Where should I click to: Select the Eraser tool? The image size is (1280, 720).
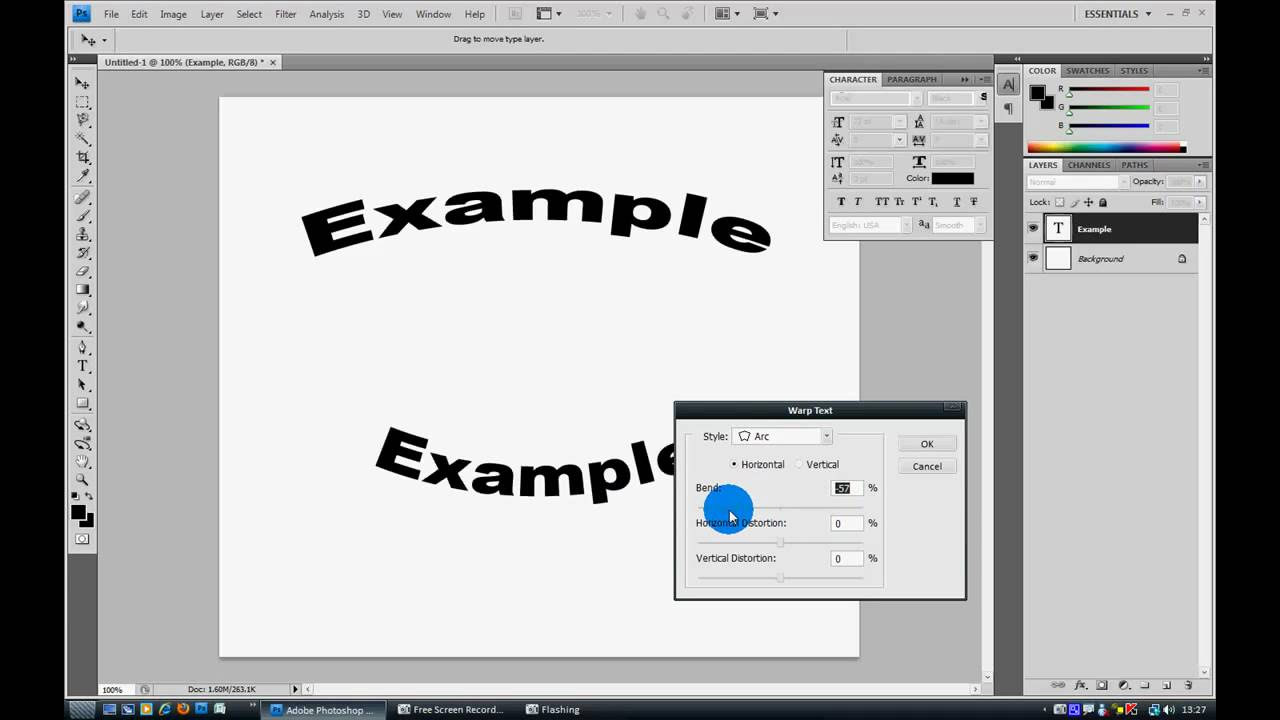[x=83, y=271]
